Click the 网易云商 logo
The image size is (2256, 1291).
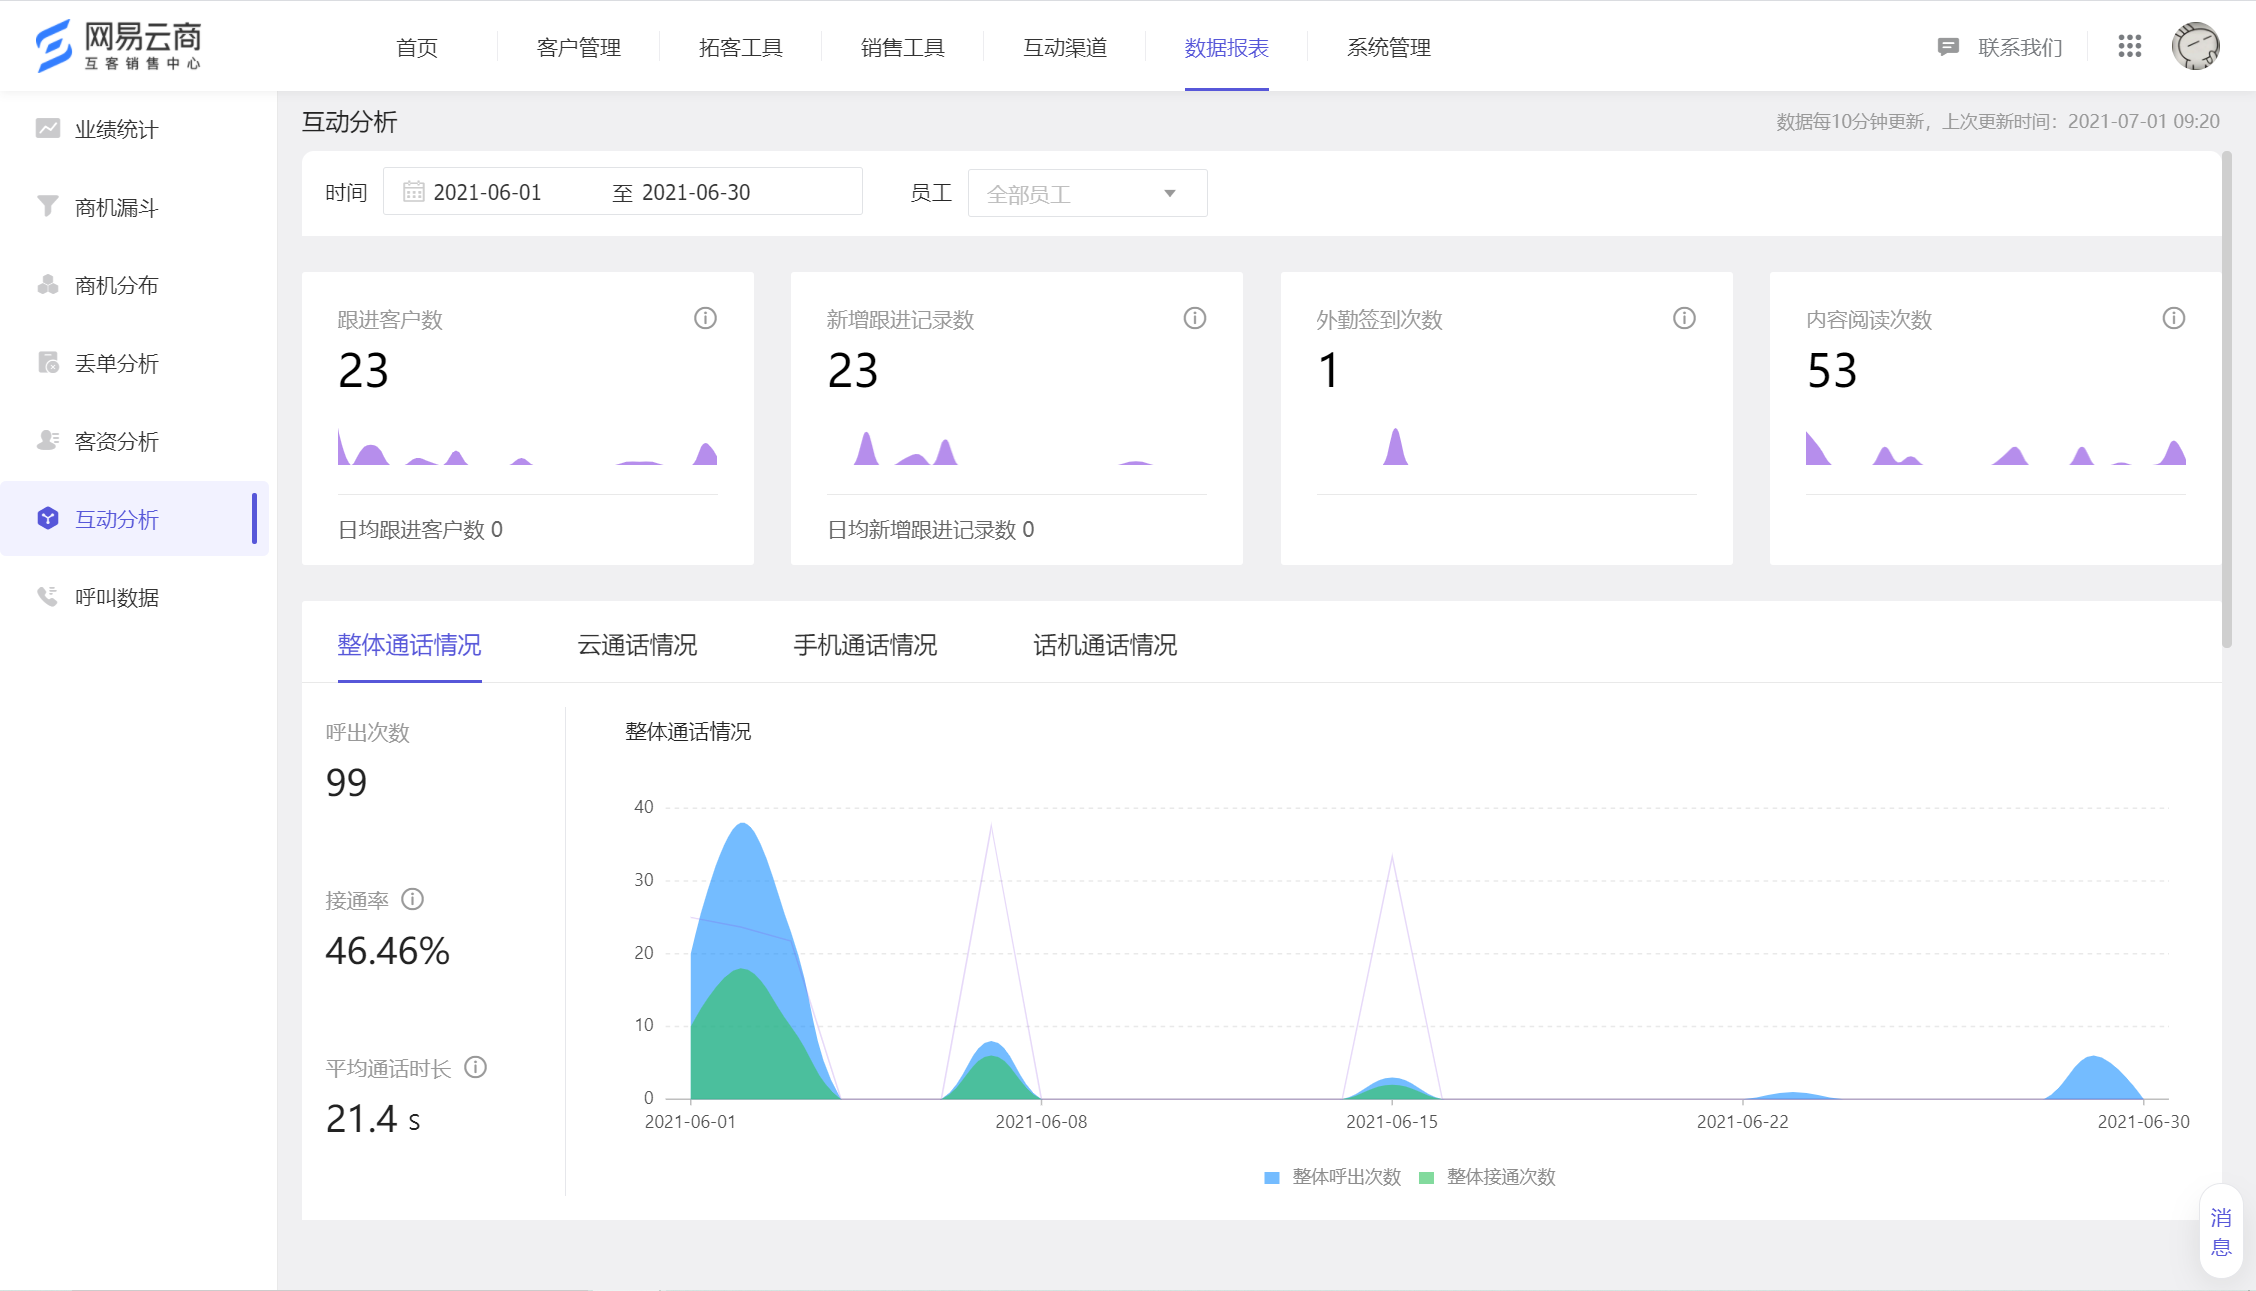coord(119,46)
